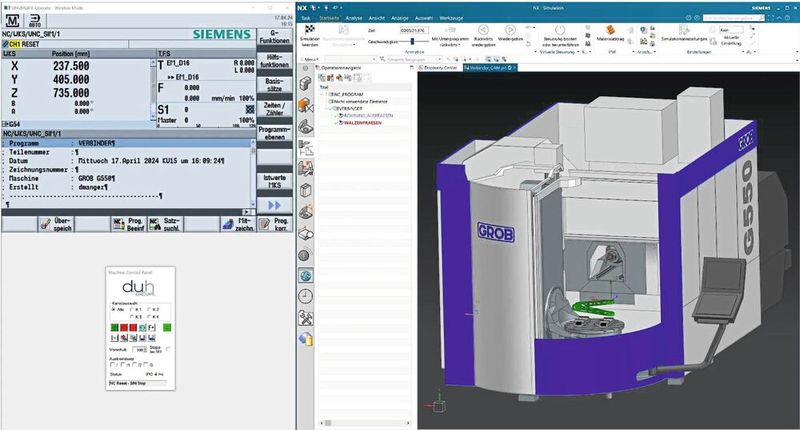Select the Basissätze softkey
Screen dimensions: 800x430
274,85
